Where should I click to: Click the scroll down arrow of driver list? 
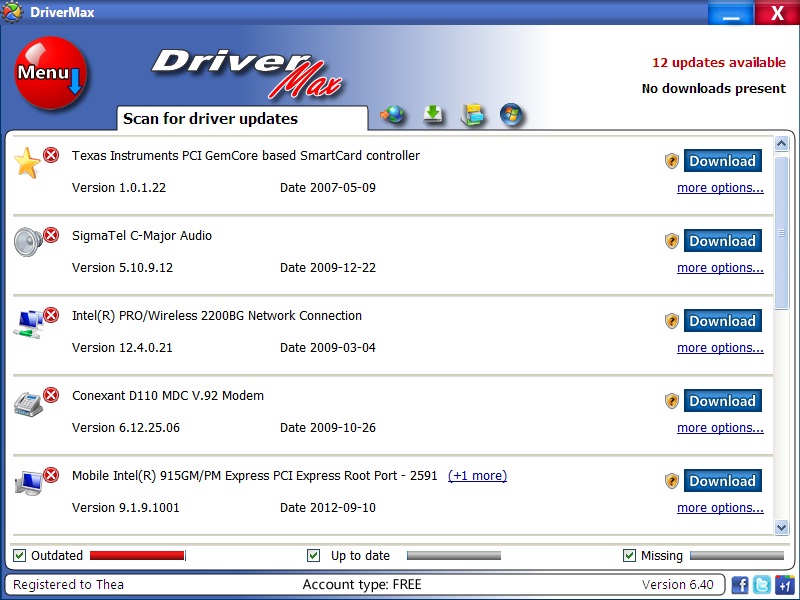pos(781,527)
